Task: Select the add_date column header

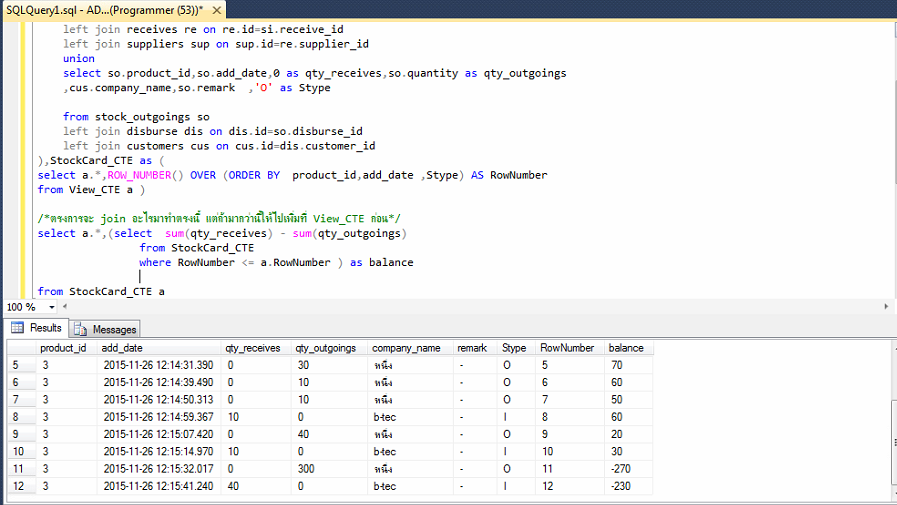Action: tap(123, 348)
